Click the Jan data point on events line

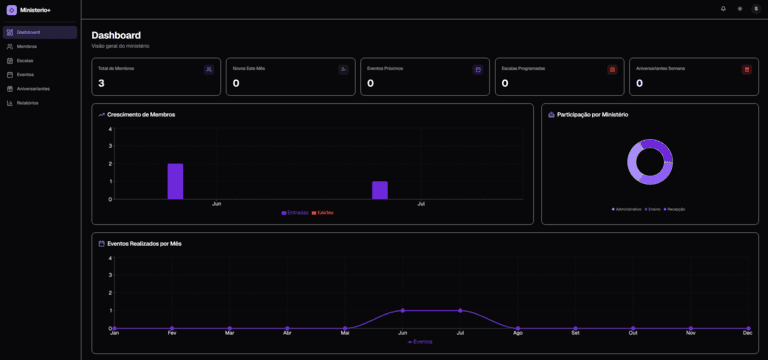tap(114, 328)
